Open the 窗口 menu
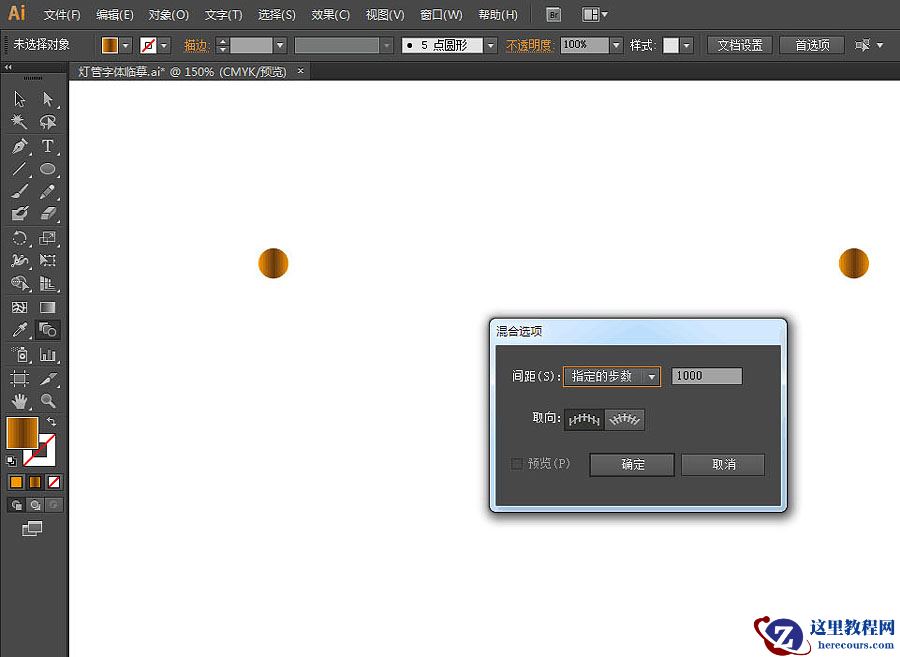The height and width of the screenshot is (657, 900). (x=440, y=14)
